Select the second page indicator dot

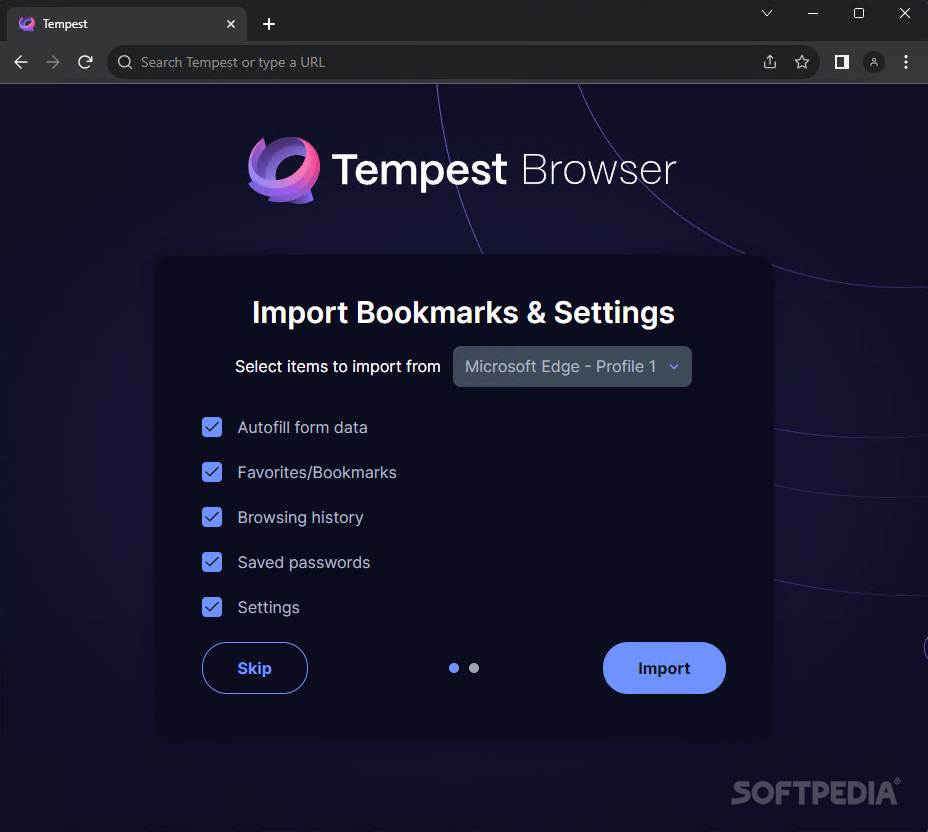point(474,668)
